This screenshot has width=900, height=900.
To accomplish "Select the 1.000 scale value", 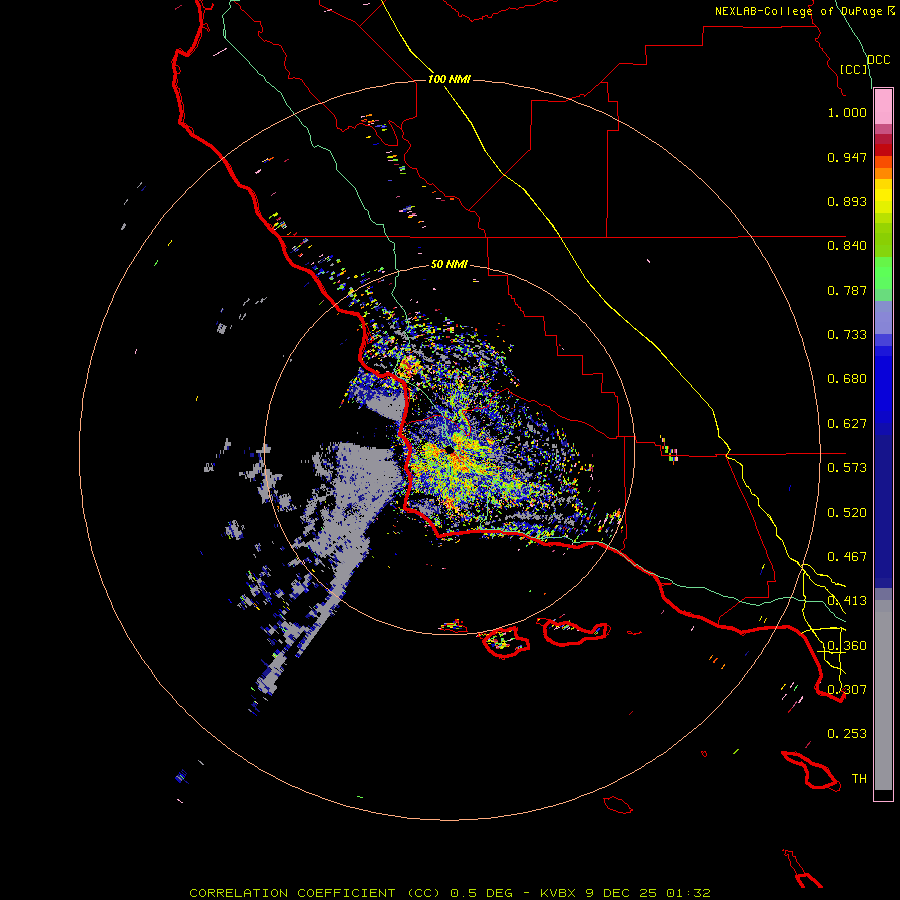I will (x=847, y=112).
